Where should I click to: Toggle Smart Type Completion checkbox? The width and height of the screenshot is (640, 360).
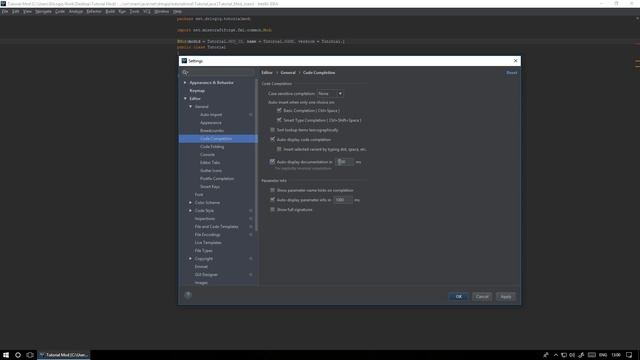tap(279, 120)
